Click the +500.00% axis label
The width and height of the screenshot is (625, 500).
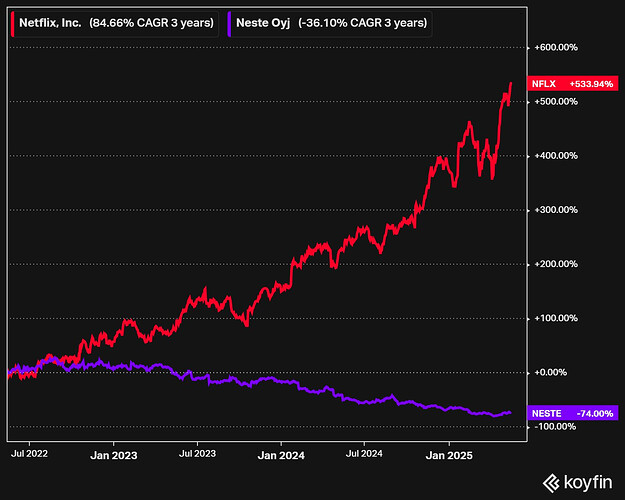pos(556,102)
